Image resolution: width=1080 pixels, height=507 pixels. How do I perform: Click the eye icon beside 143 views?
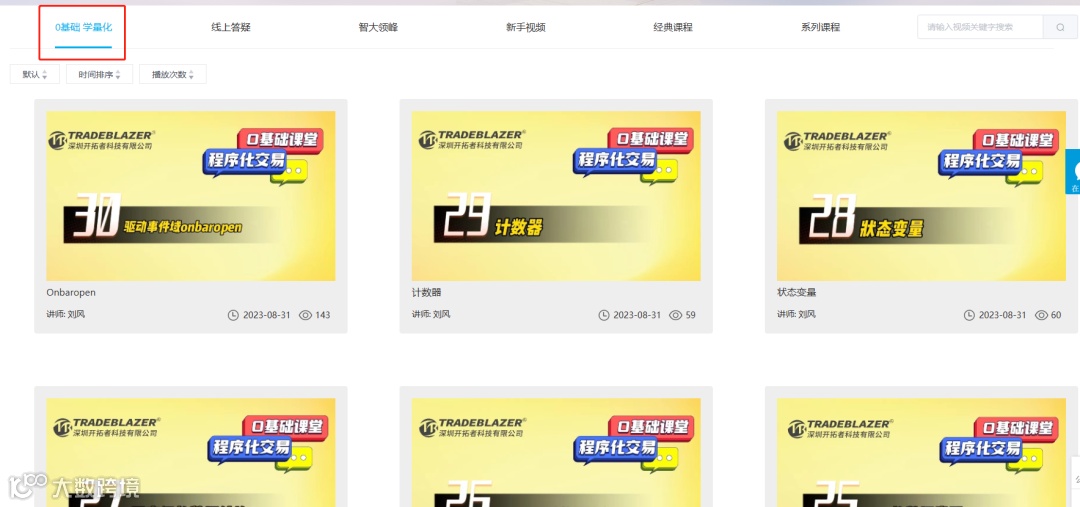point(305,315)
